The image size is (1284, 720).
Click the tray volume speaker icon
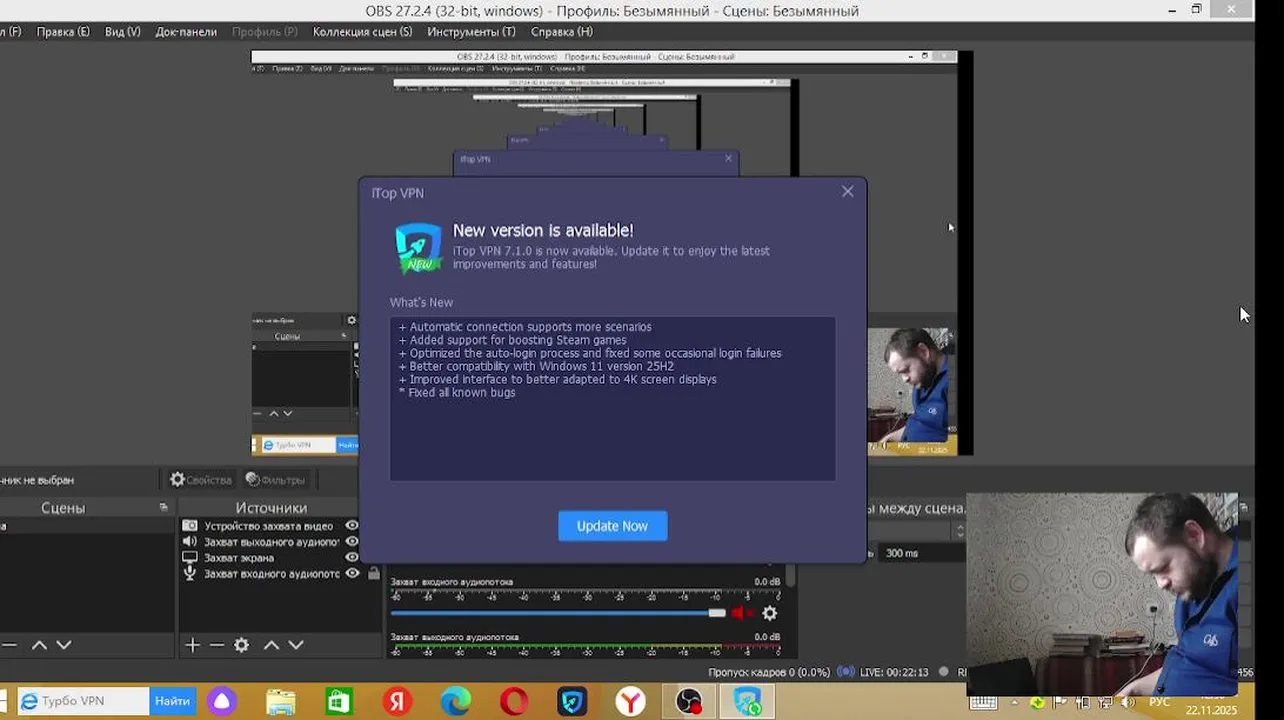tap(1127, 702)
